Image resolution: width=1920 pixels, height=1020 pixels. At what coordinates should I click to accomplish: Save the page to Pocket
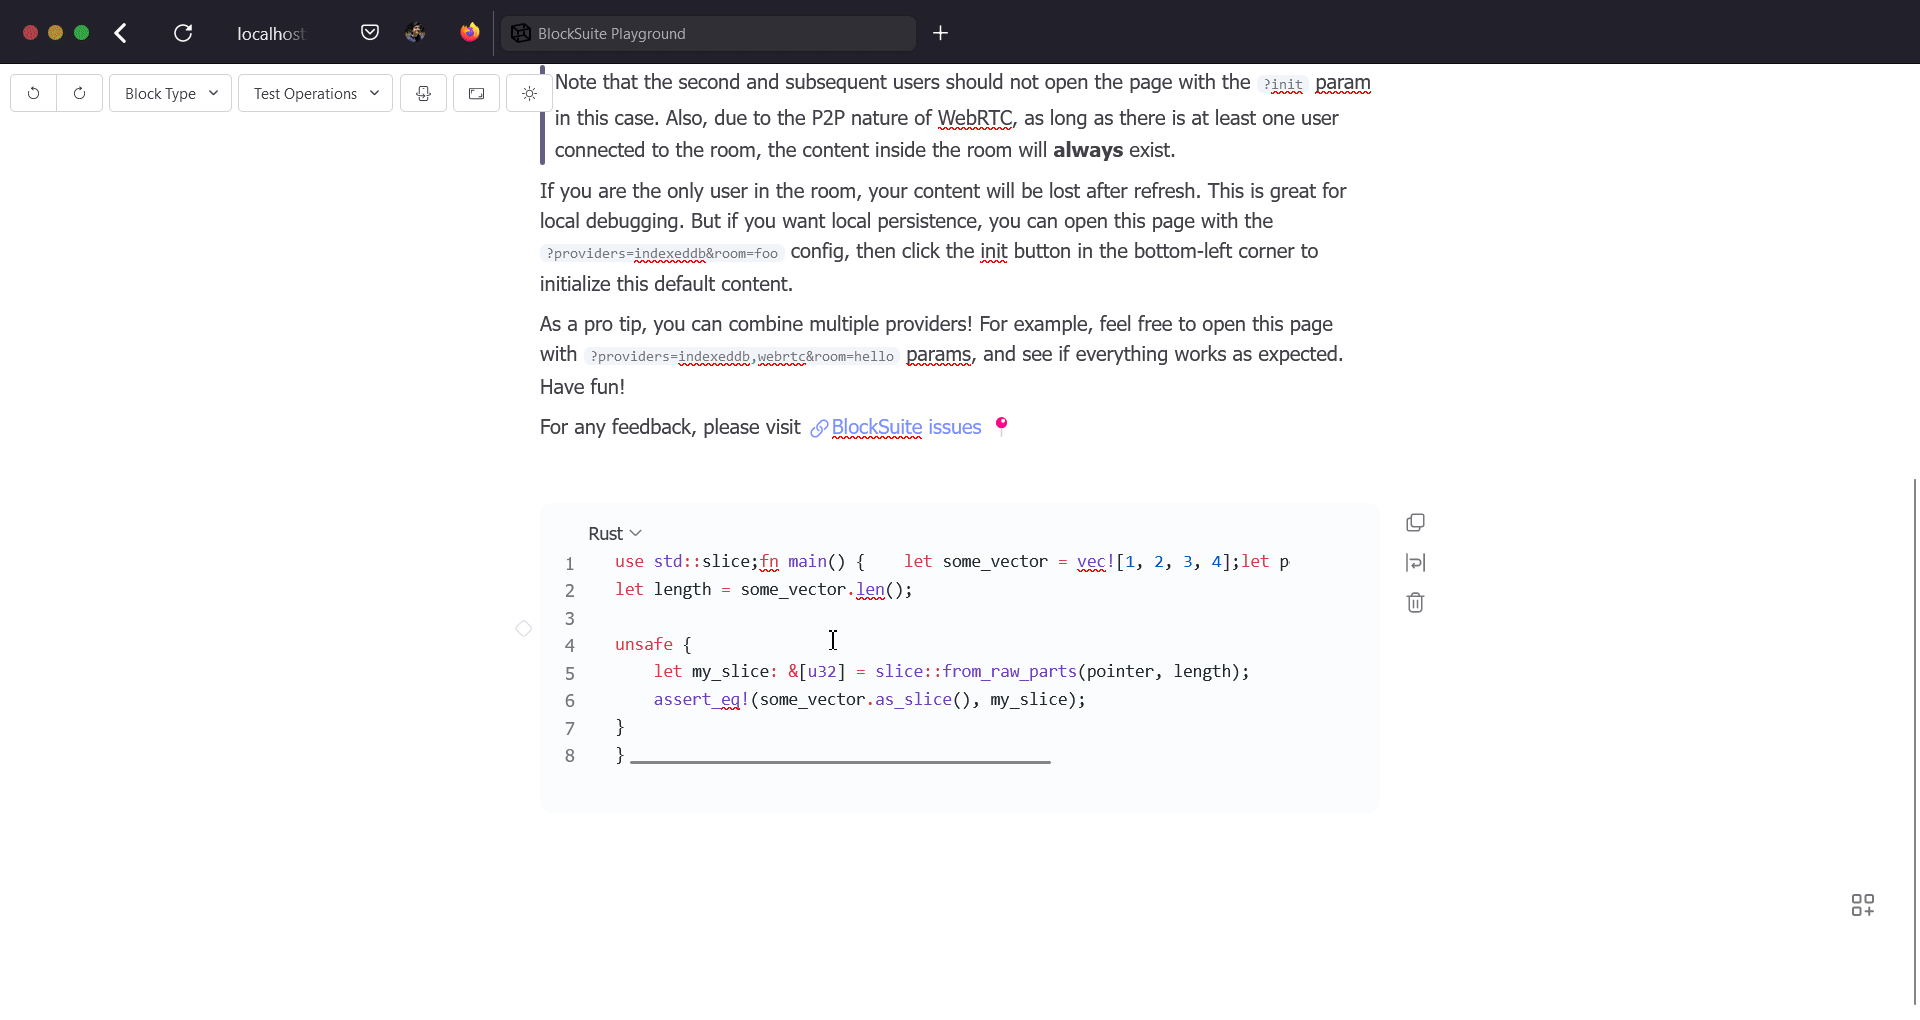point(369,32)
